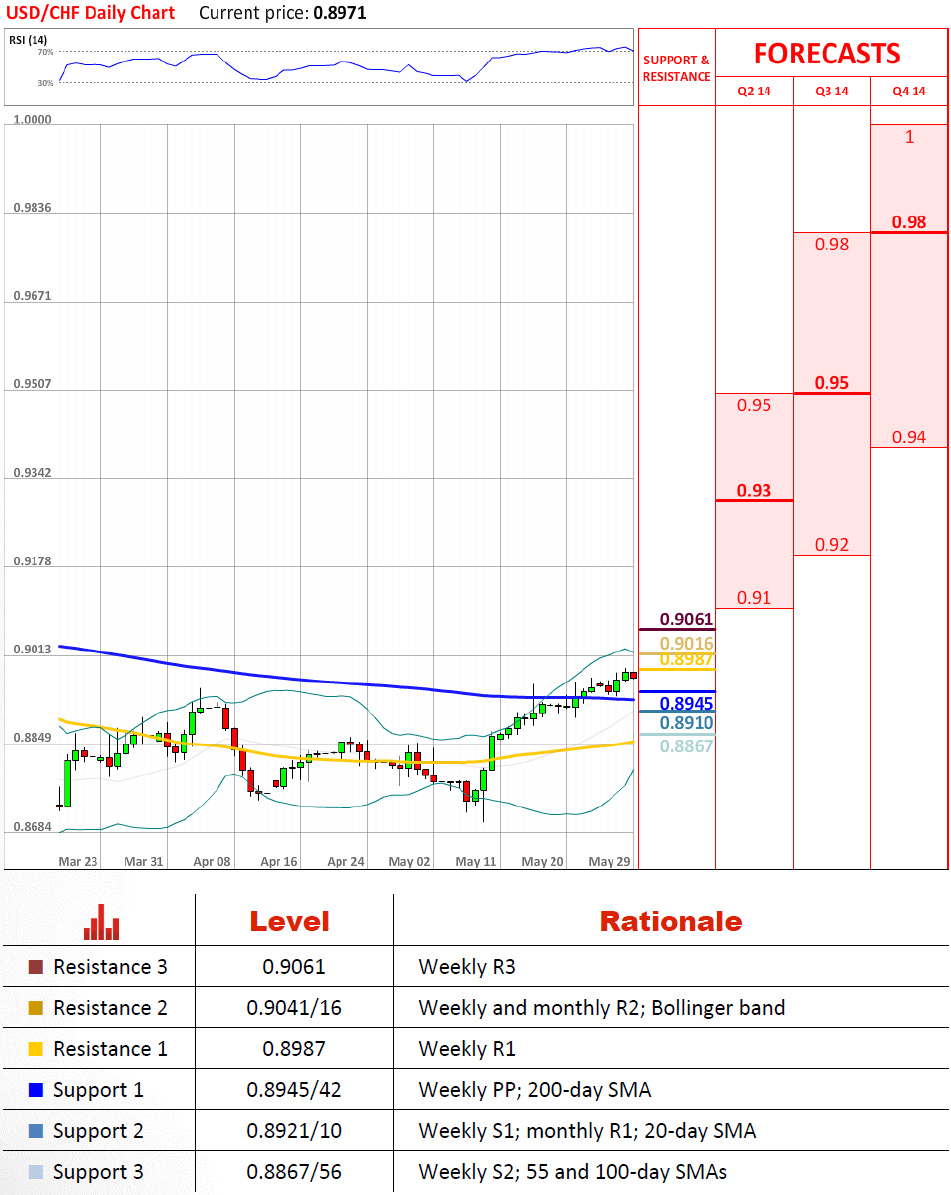Click the bold 0.98 Q4 median forecast

(x=909, y=222)
